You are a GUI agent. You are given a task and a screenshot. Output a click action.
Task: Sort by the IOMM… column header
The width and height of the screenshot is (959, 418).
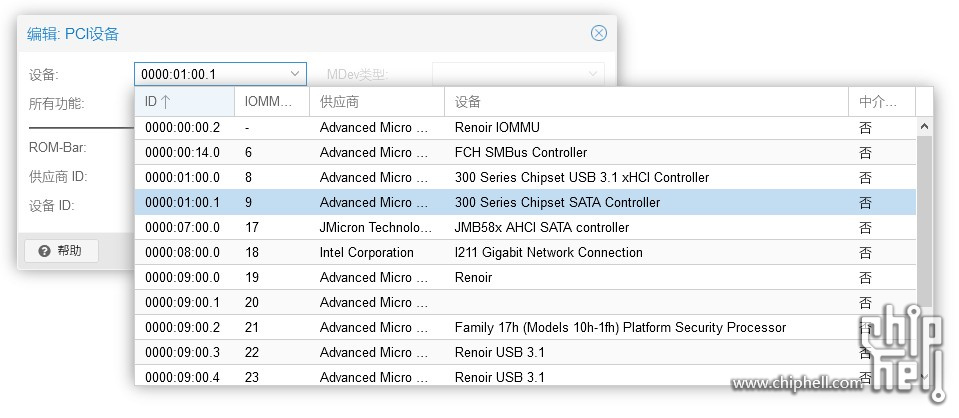[272, 102]
